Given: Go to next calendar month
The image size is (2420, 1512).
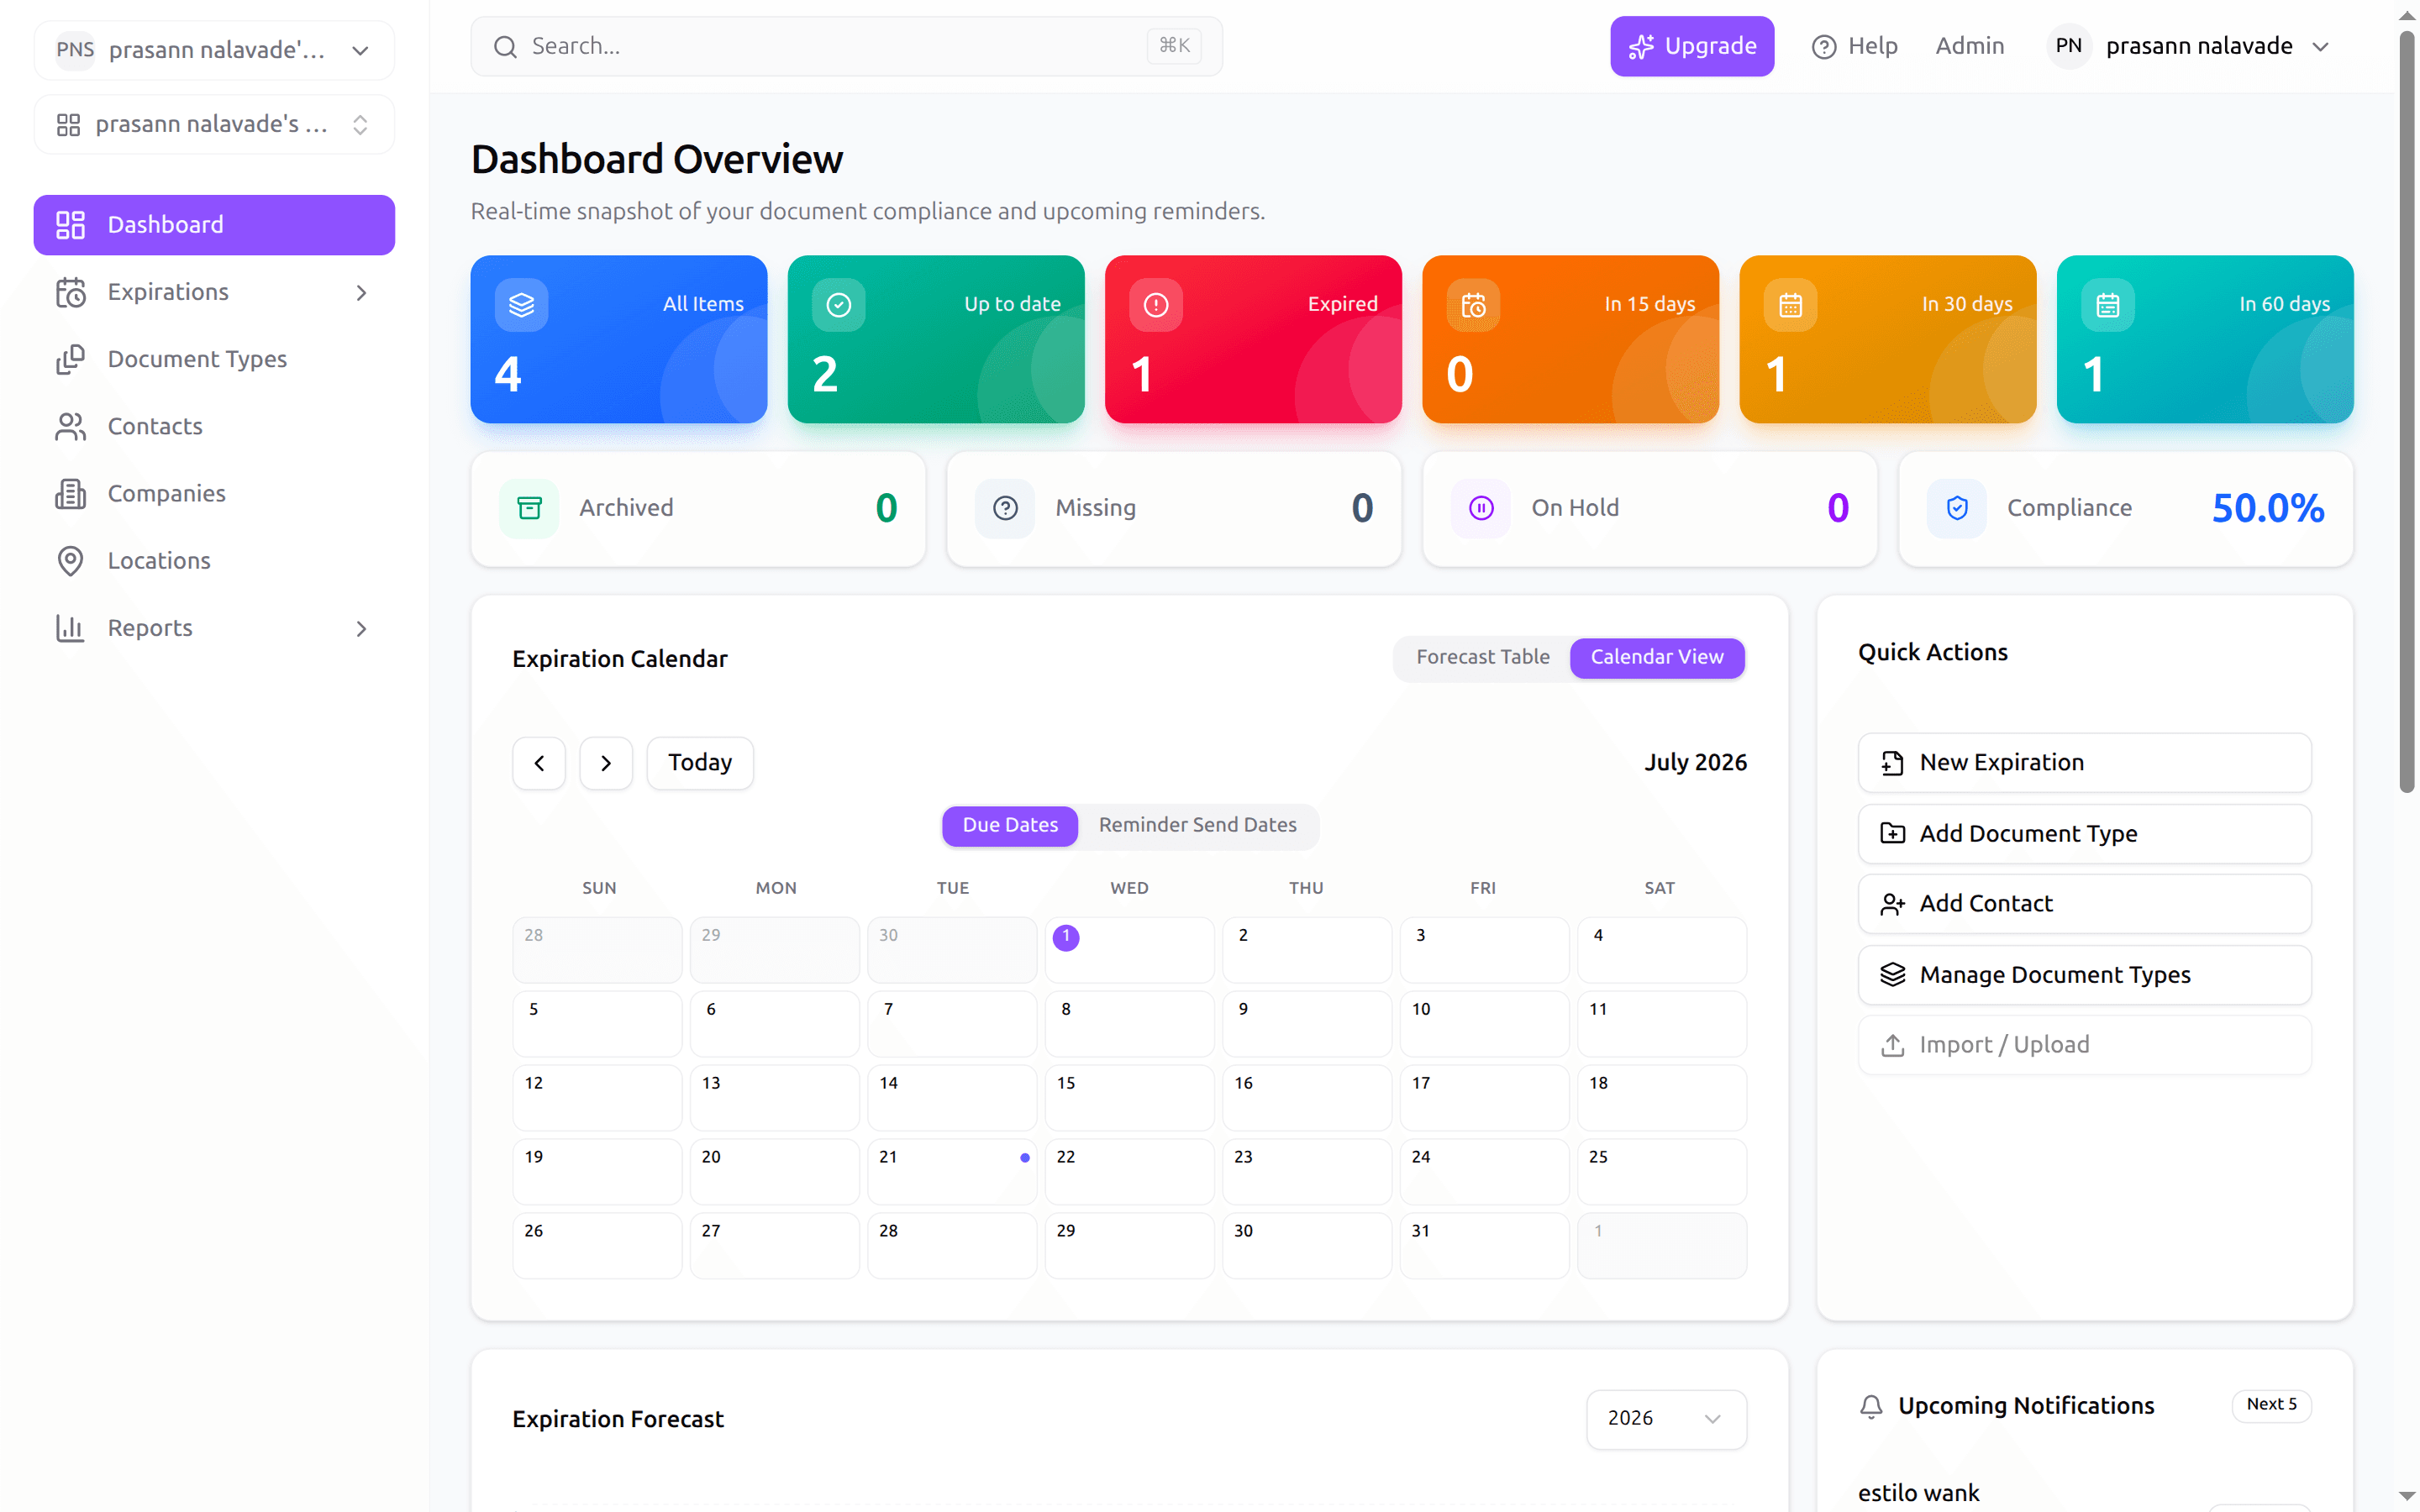Looking at the screenshot, I should [606, 763].
